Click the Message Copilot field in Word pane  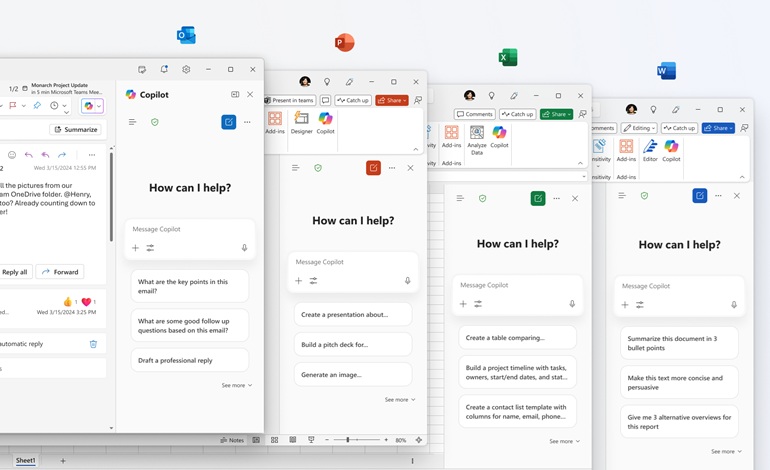pos(679,286)
